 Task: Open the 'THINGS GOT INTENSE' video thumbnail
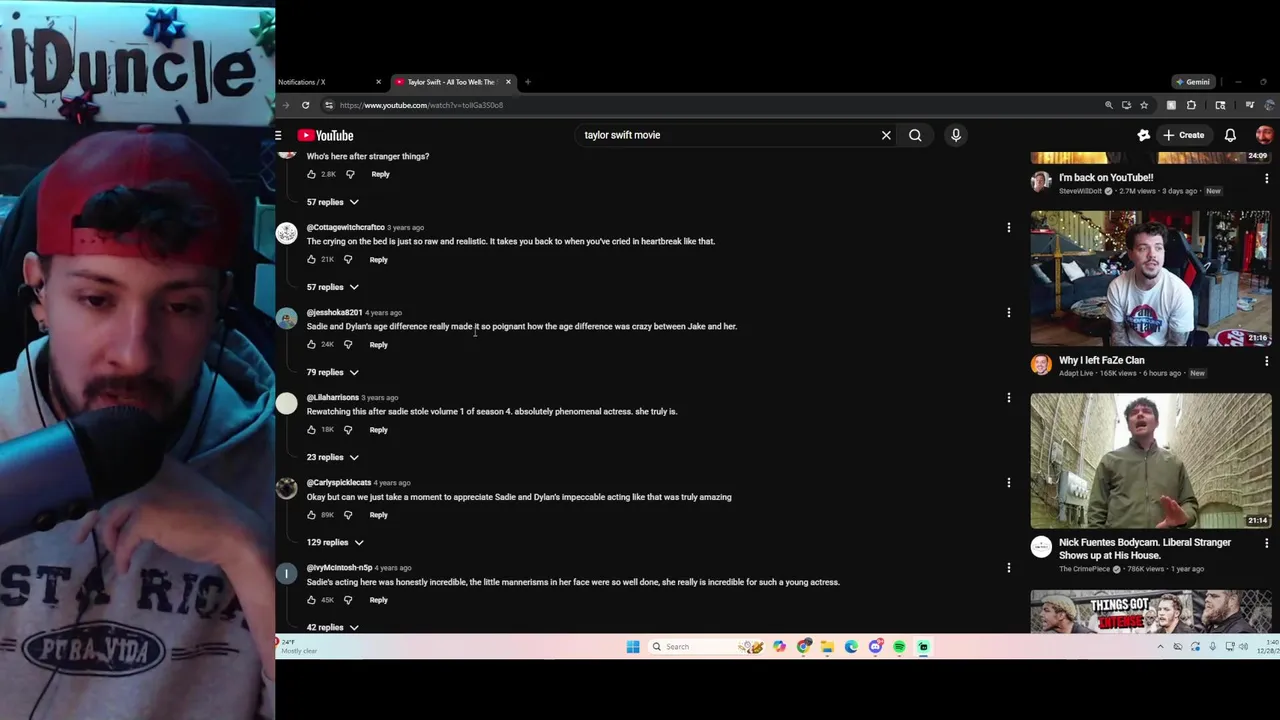(x=1151, y=612)
